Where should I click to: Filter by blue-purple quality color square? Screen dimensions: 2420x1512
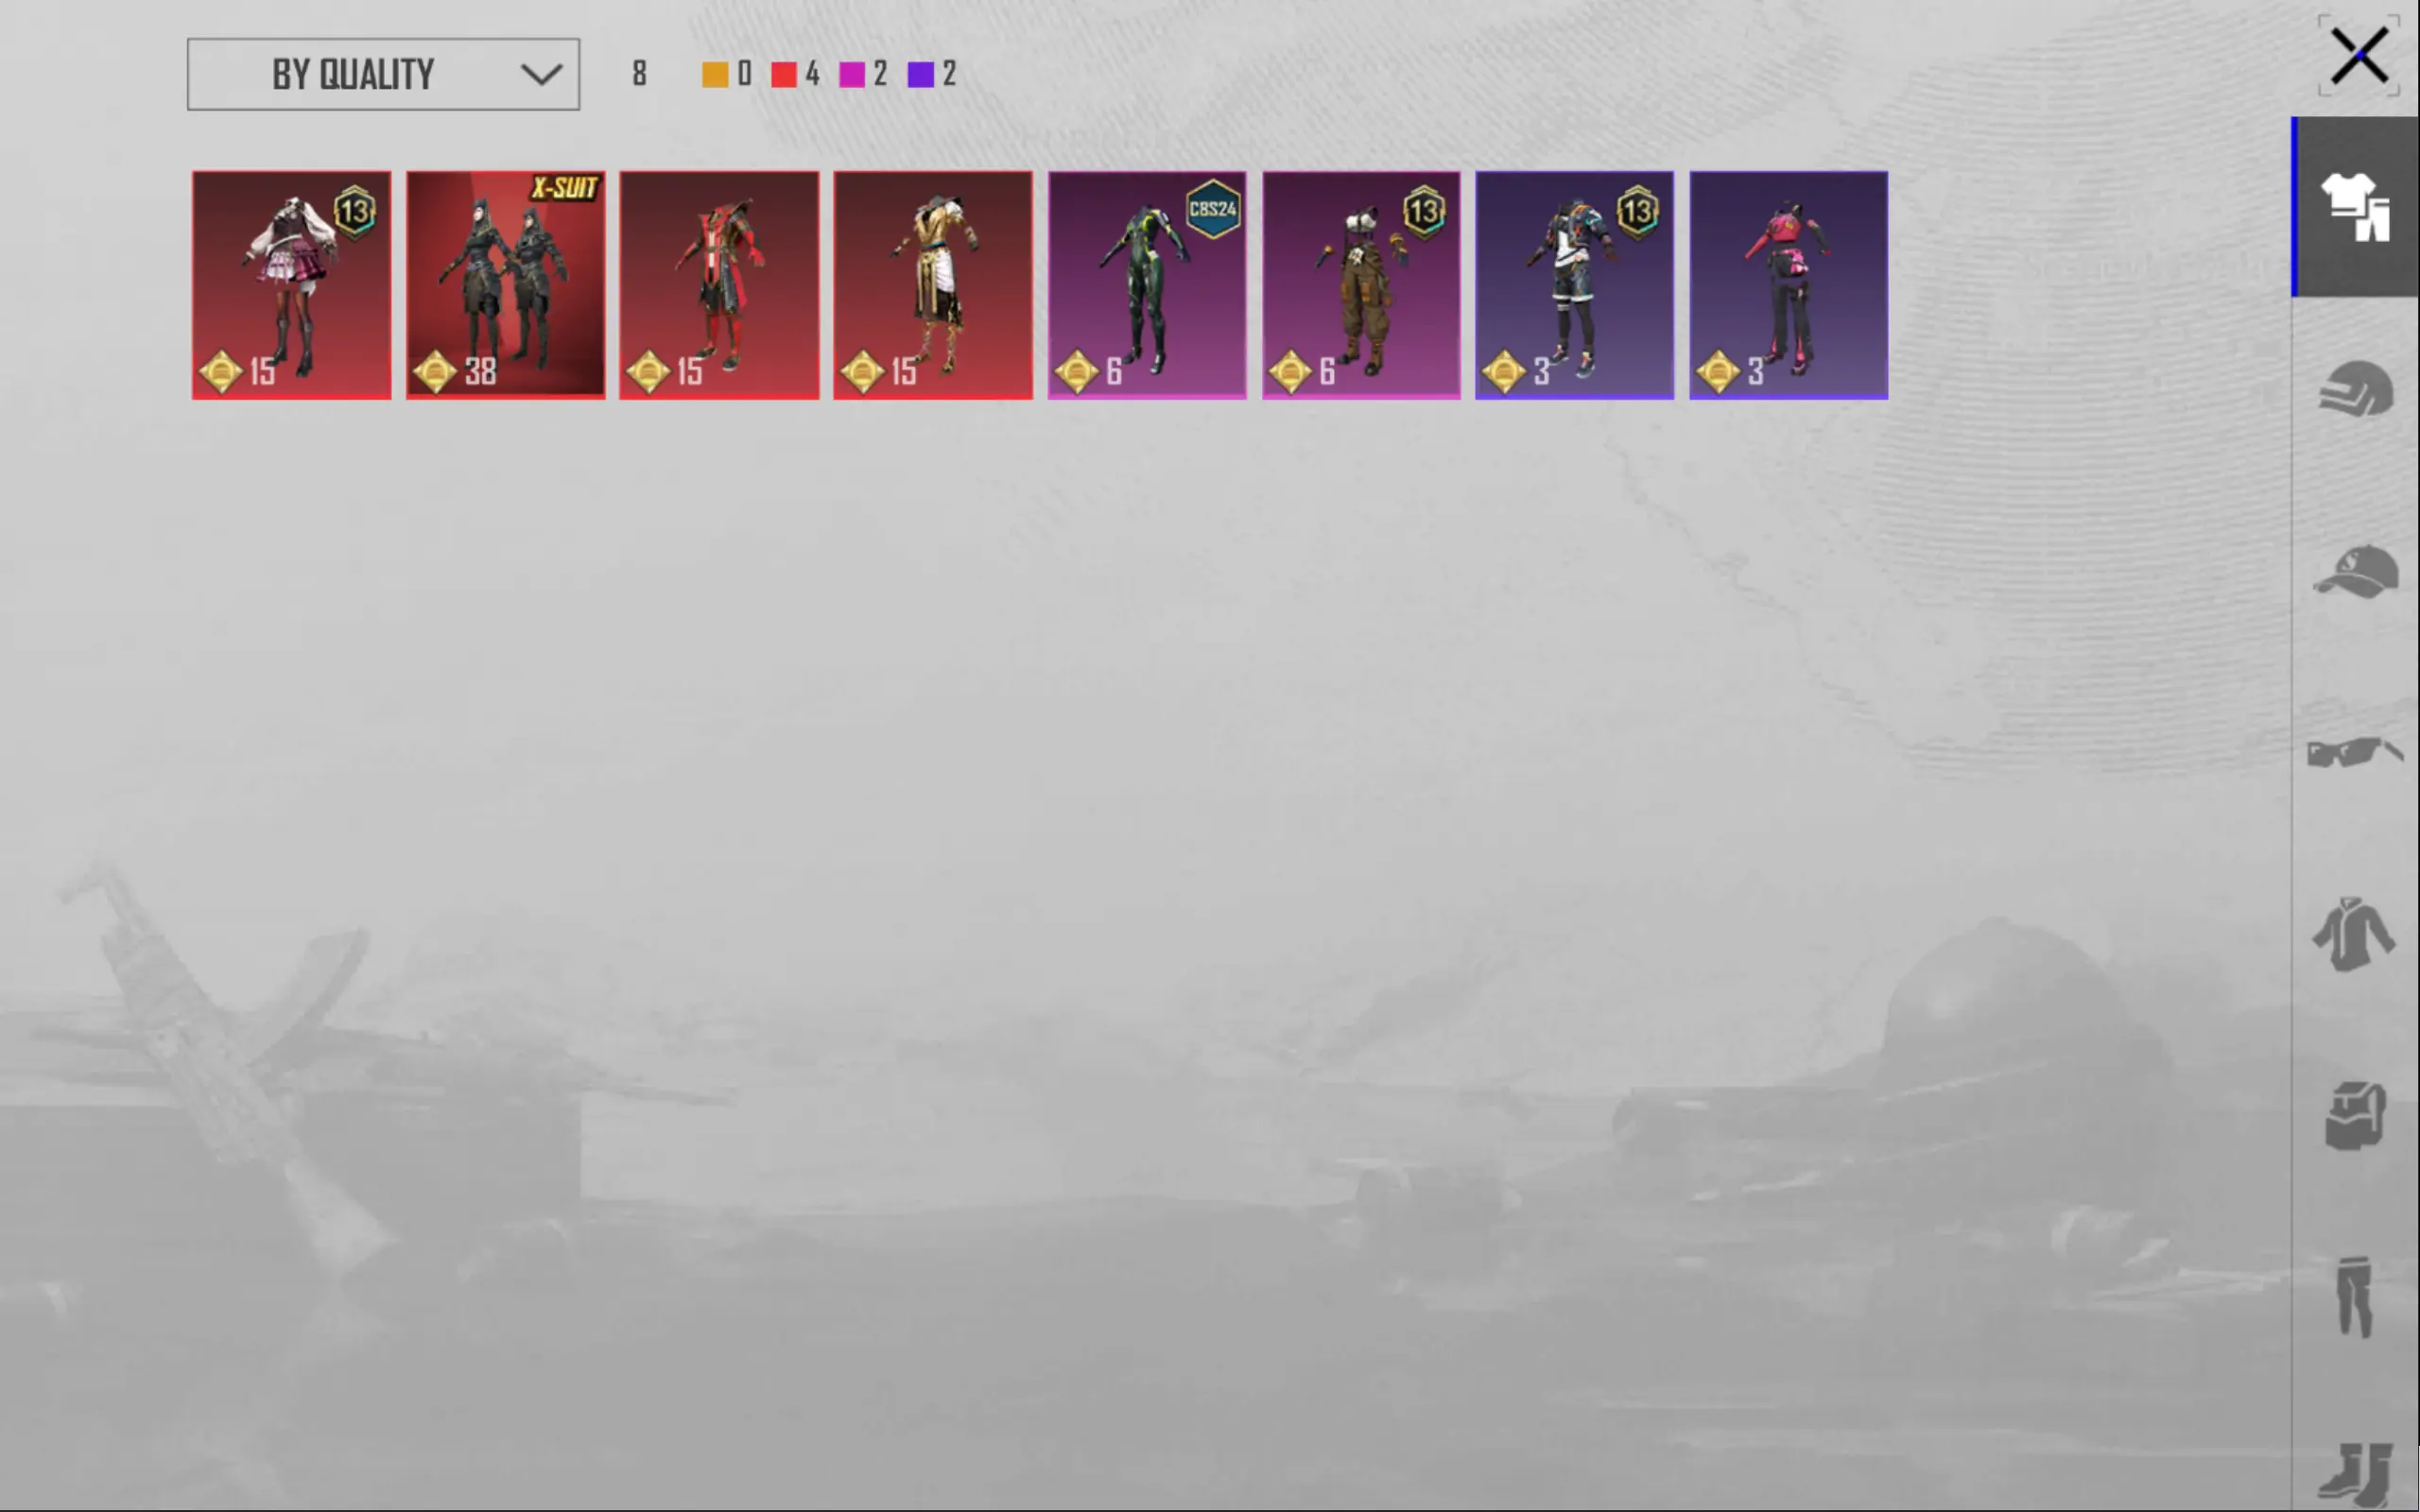[x=921, y=75]
